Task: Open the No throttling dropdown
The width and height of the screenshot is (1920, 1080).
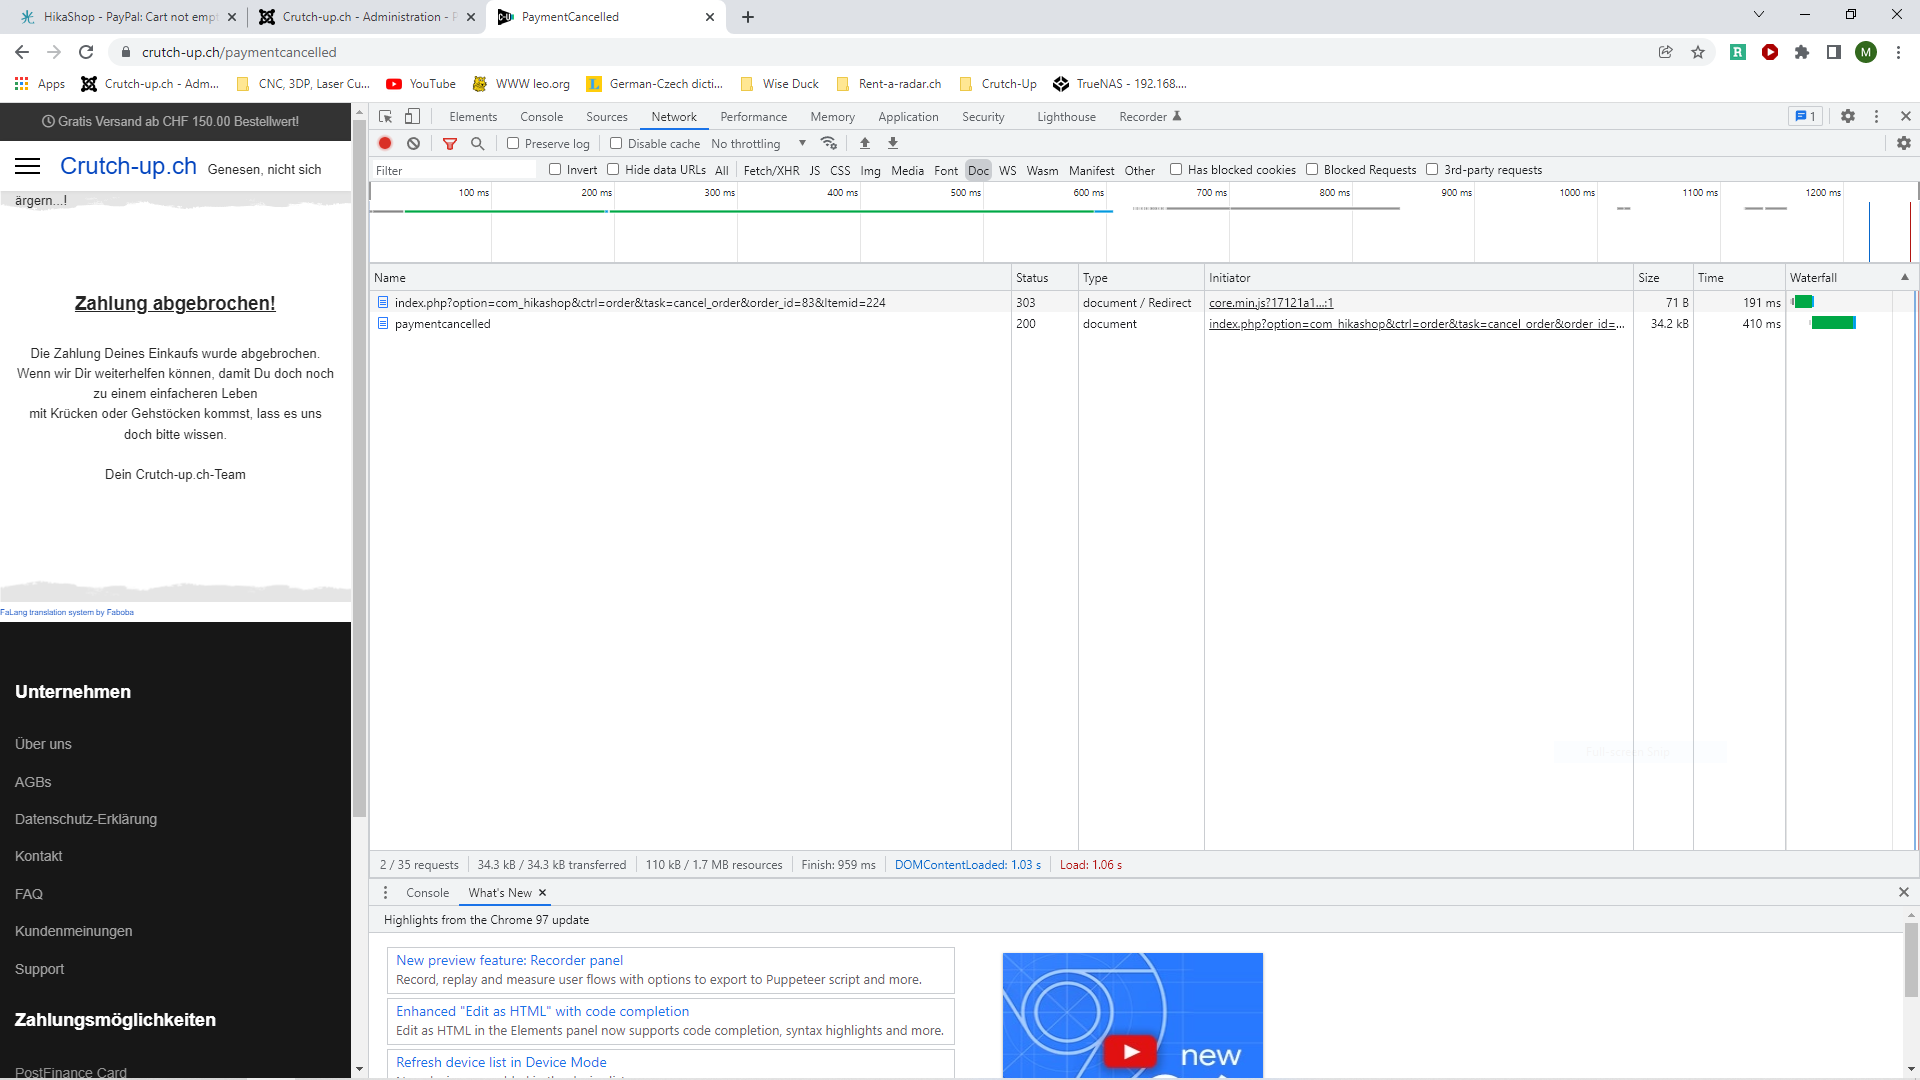Action: [758, 143]
